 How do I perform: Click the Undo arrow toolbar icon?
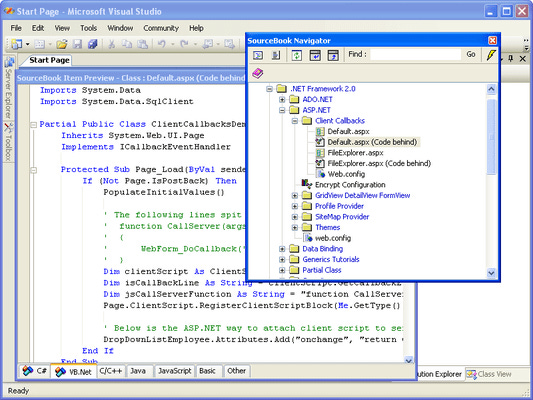pyautogui.click(x=161, y=44)
